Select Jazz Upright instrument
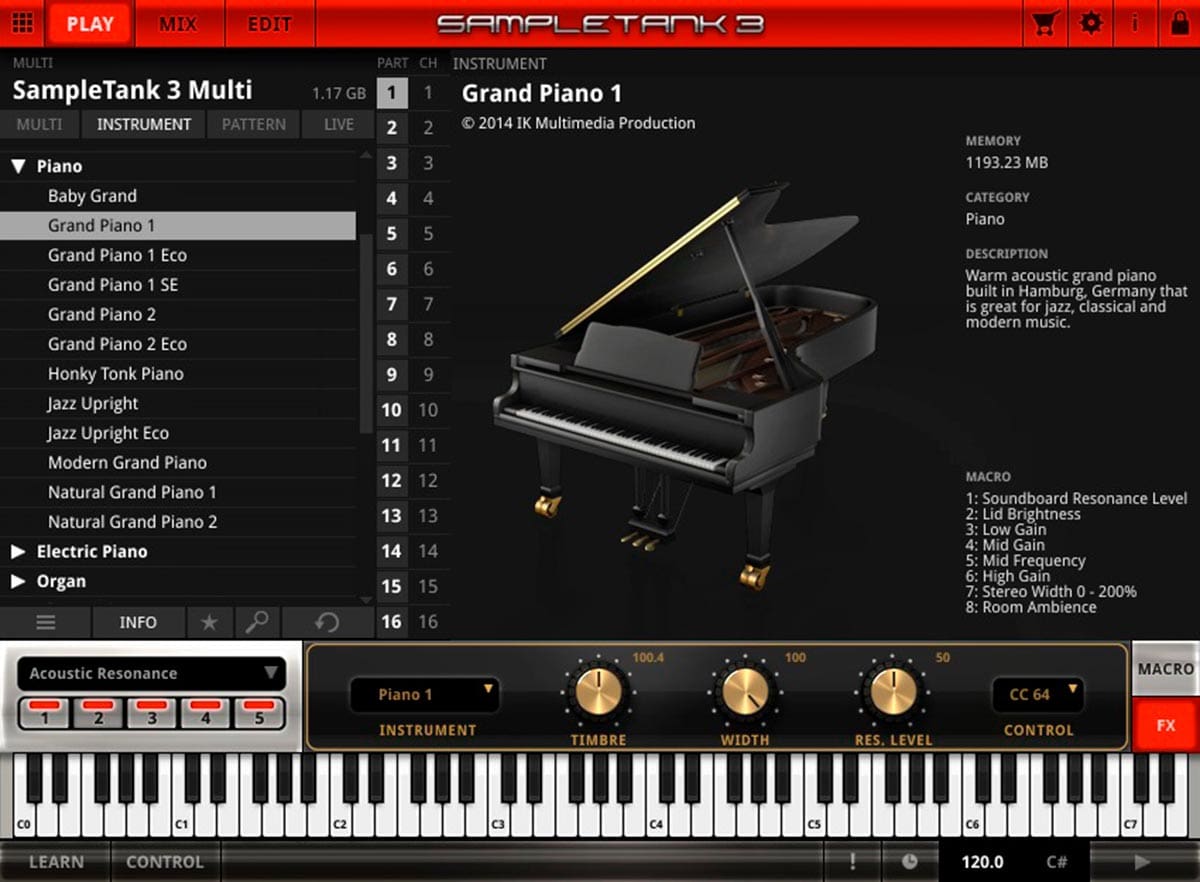This screenshot has height=882, width=1200. pos(178,403)
